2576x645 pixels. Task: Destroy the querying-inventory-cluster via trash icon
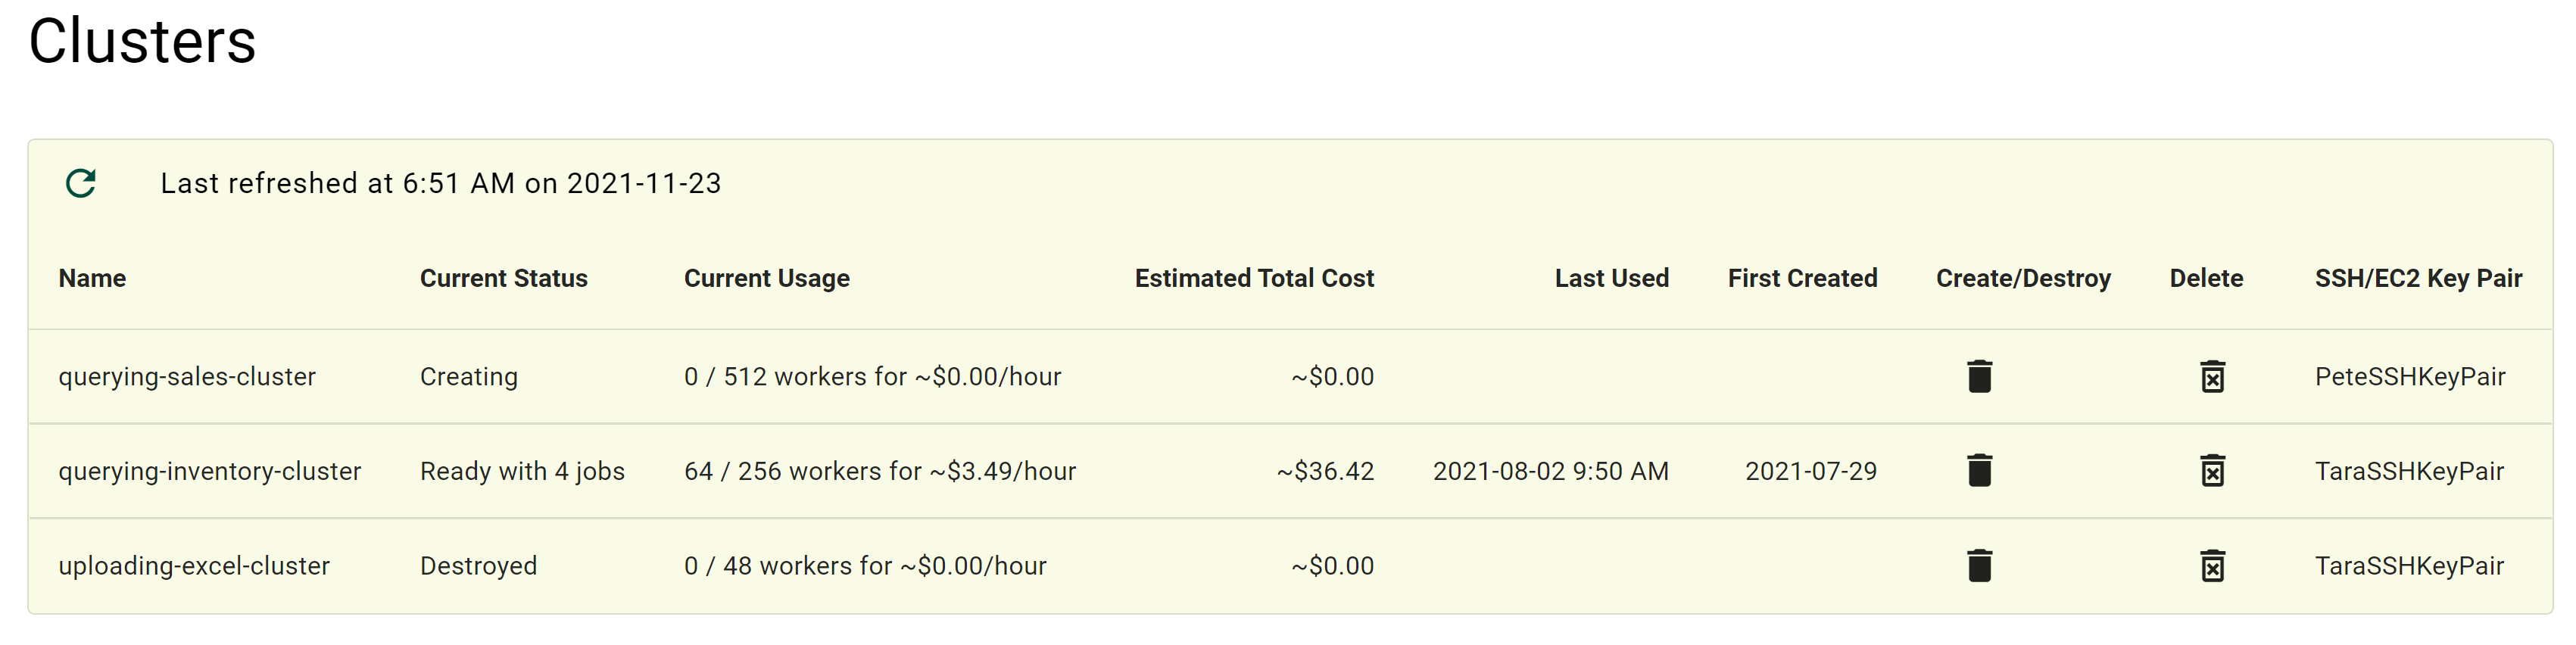pyautogui.click(x=1979, y=471)
